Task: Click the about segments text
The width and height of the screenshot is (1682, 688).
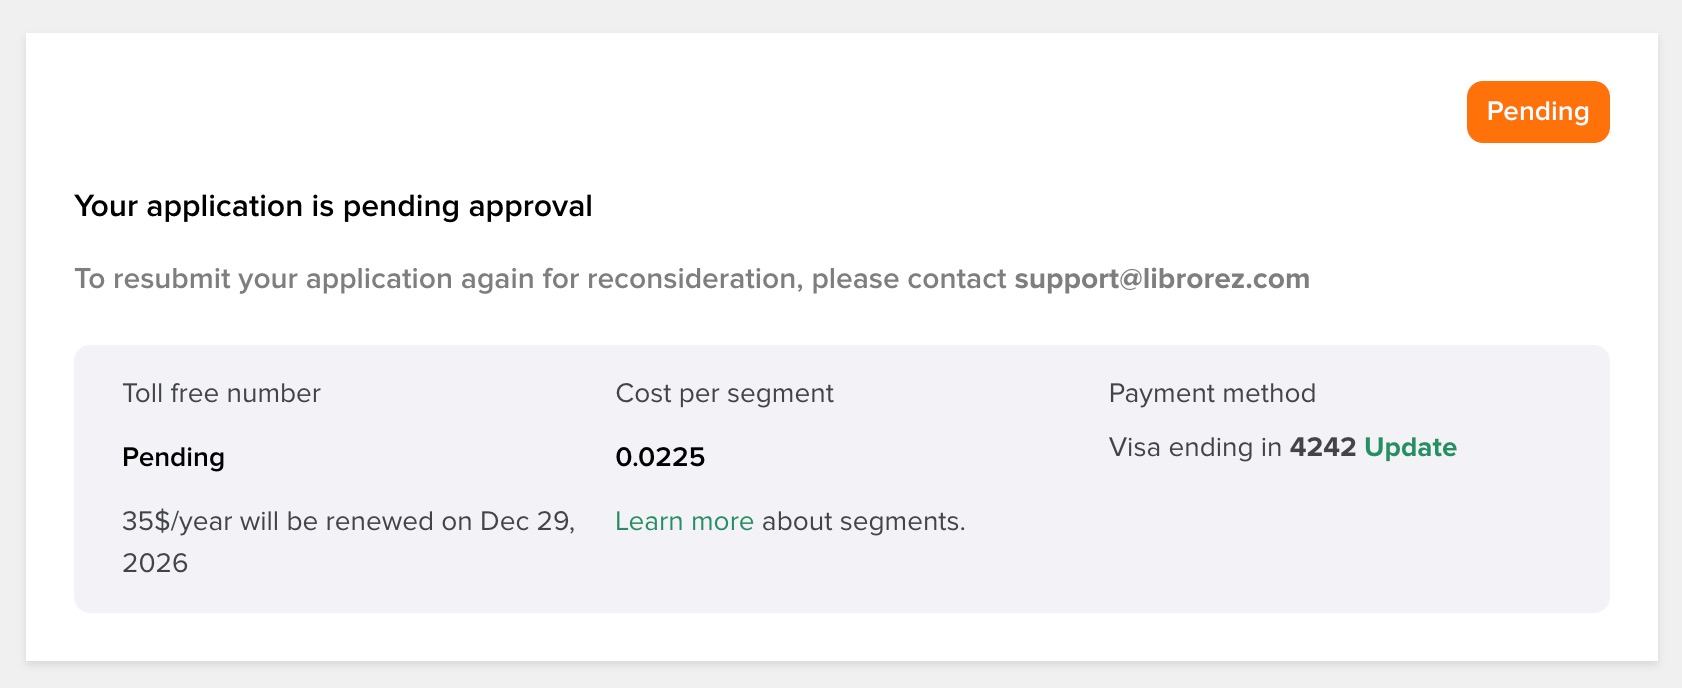Action: coord(864,521)
